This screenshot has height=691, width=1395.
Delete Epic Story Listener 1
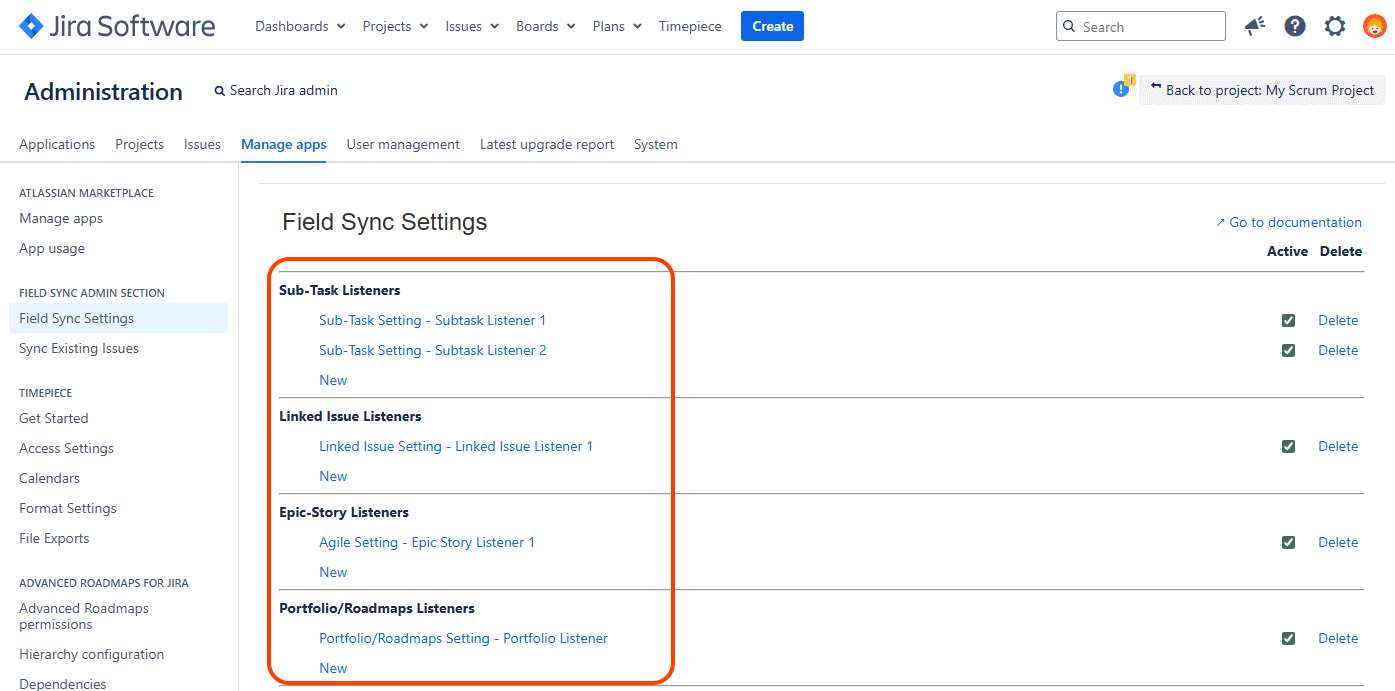[1338, 543]
